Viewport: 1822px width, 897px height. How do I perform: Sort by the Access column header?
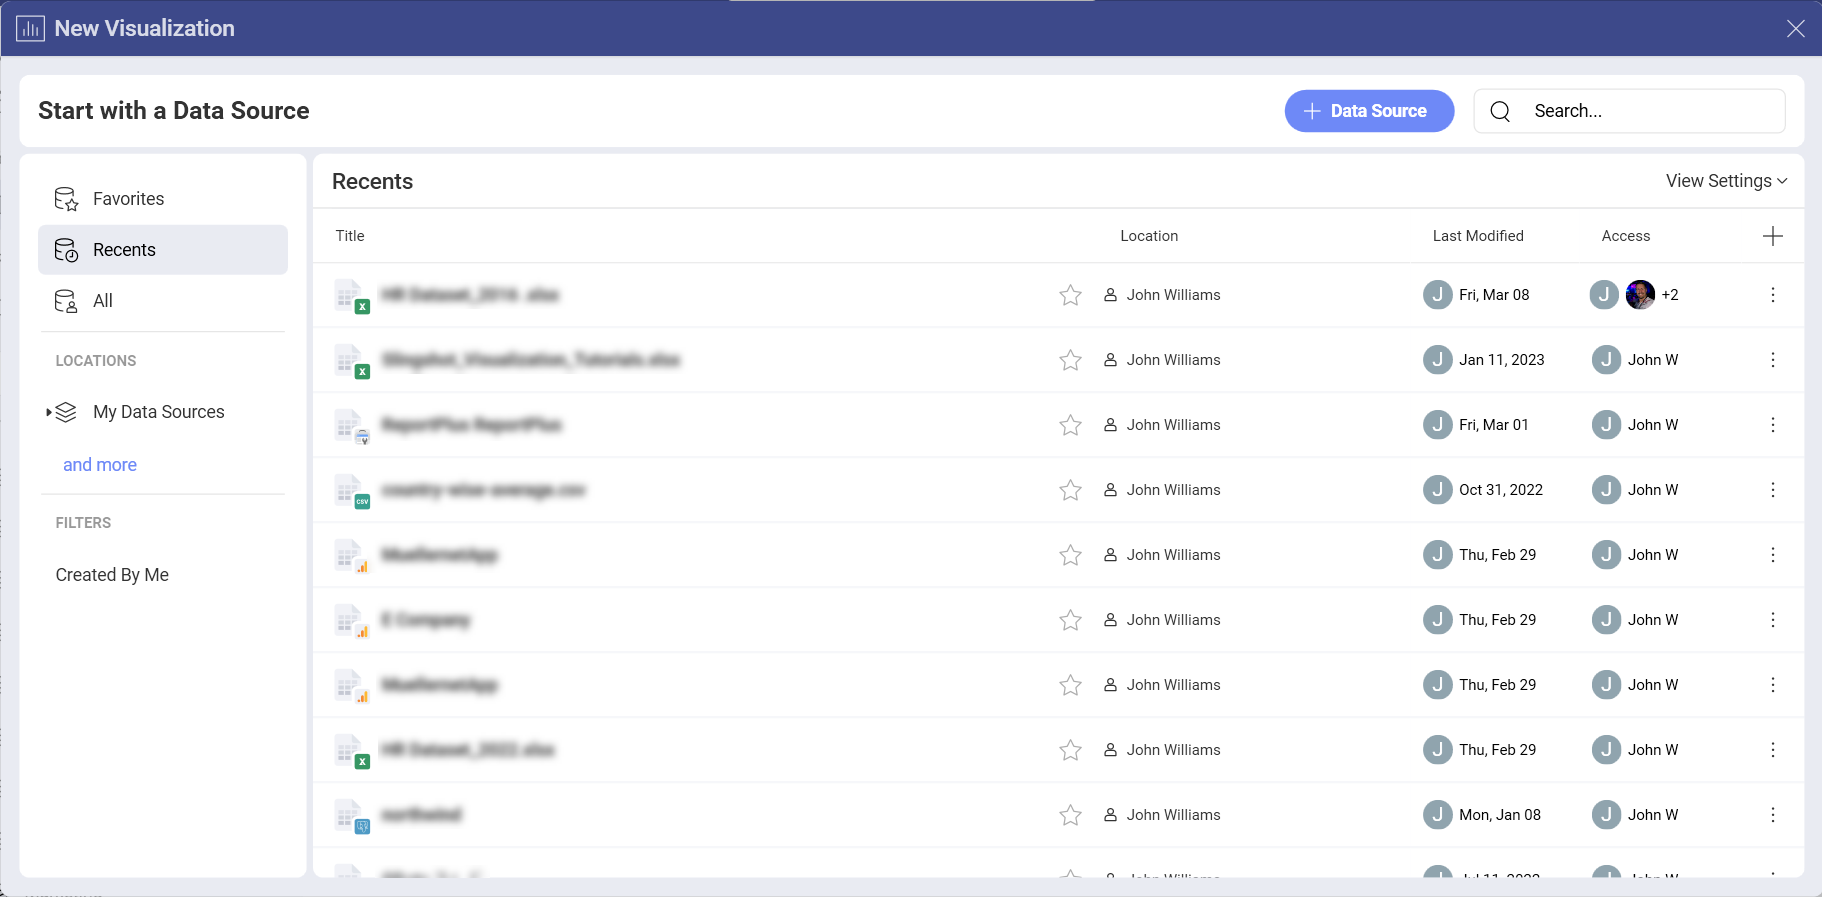point(1626,236)
